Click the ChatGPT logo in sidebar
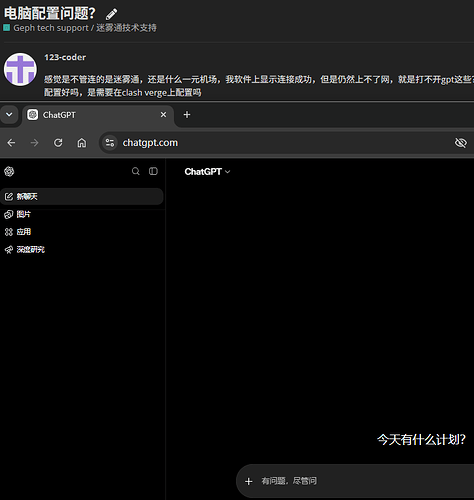 [x=9, y=171]
